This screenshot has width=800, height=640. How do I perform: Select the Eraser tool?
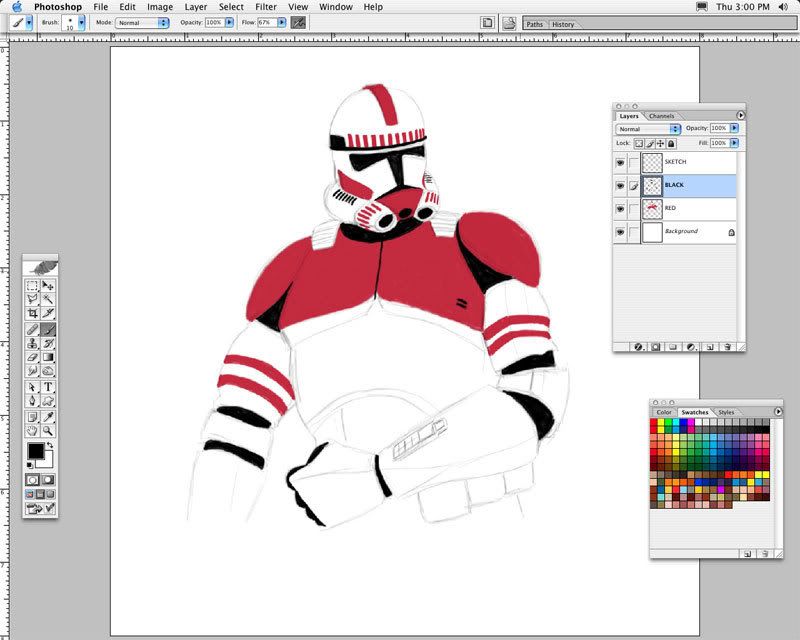click(32, 357)
